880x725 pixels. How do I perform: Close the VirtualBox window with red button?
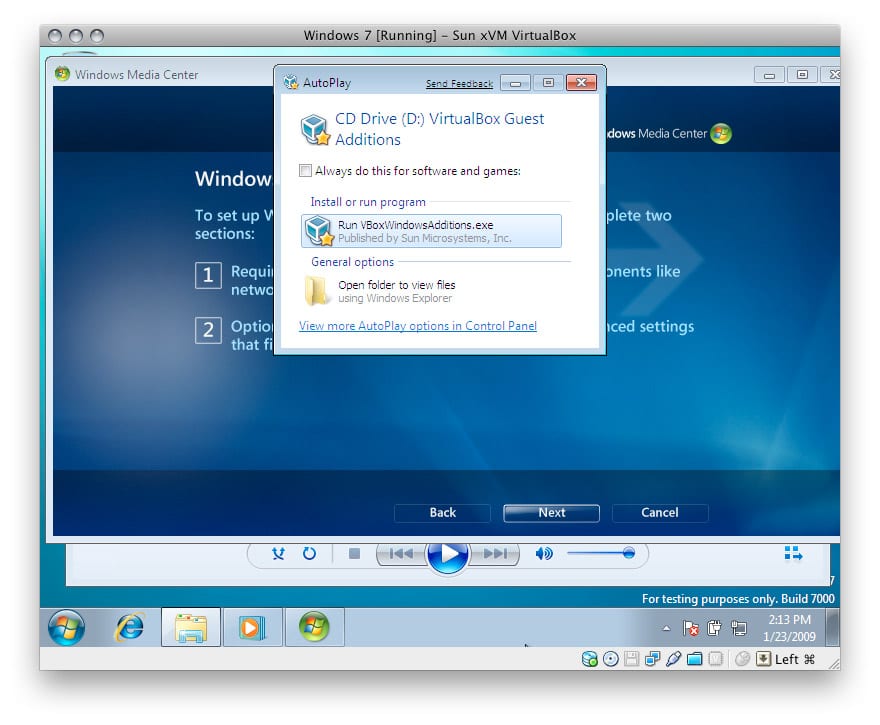[55, 36]
